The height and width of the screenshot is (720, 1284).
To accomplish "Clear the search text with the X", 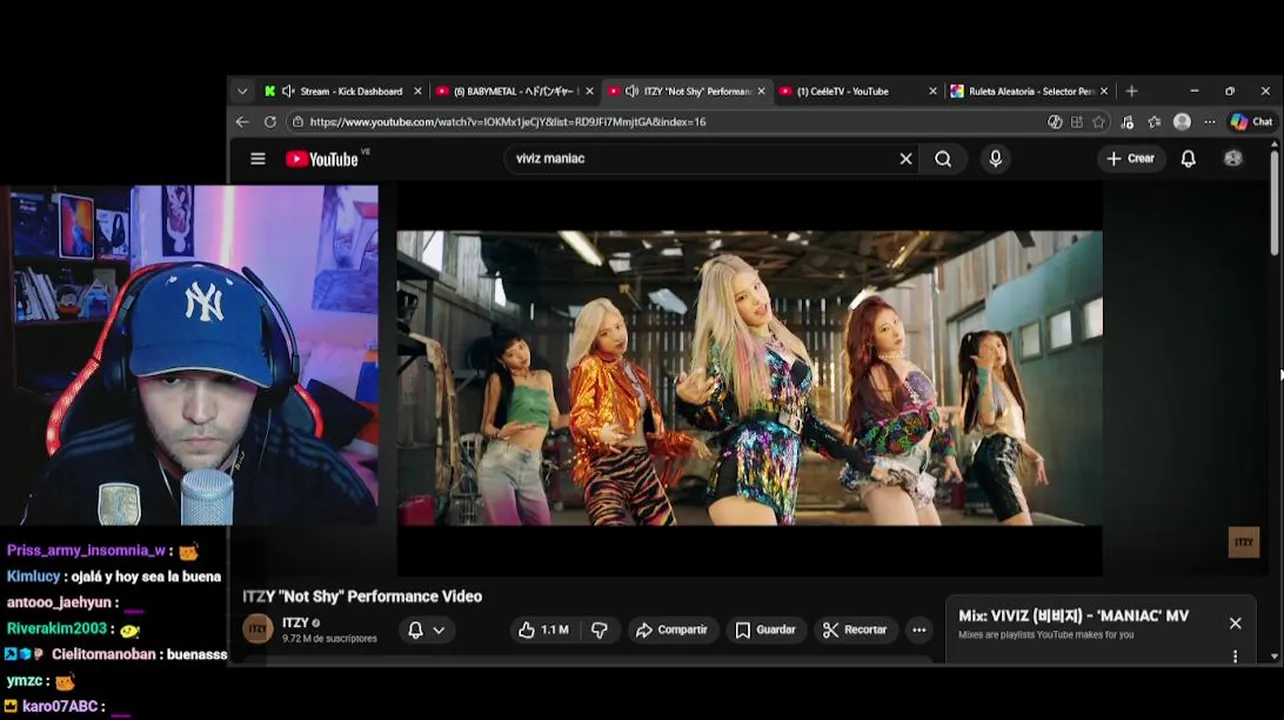I will coord(906,159).
